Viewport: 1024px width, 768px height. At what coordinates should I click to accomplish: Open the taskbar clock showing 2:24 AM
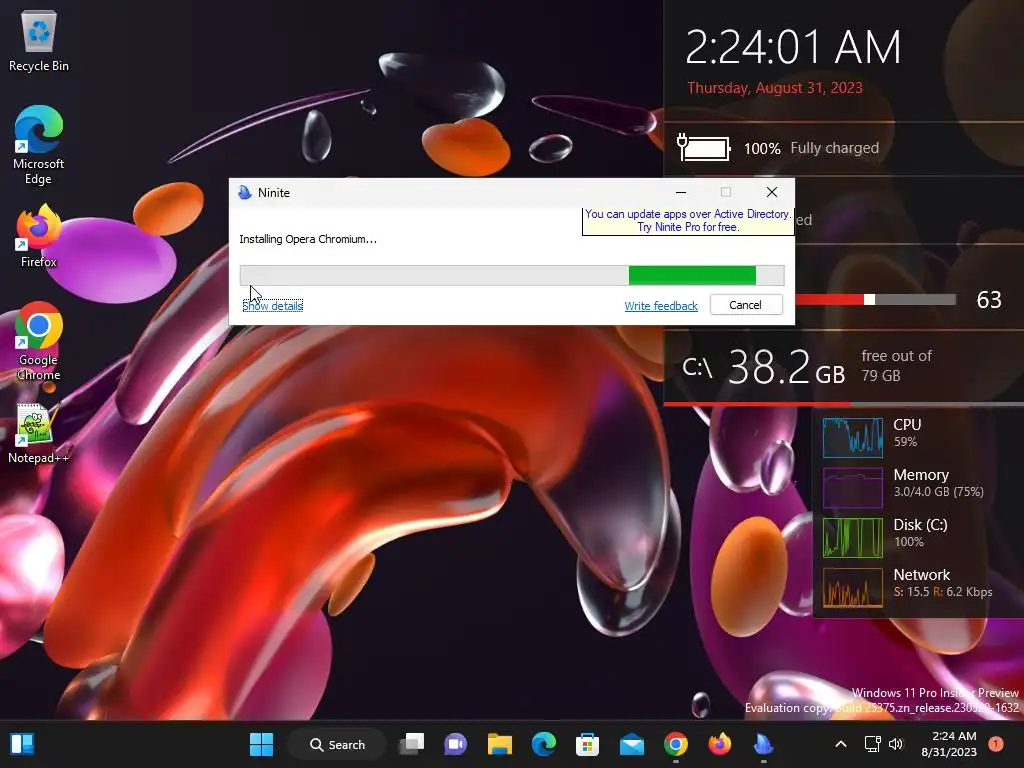coord(949,744)
